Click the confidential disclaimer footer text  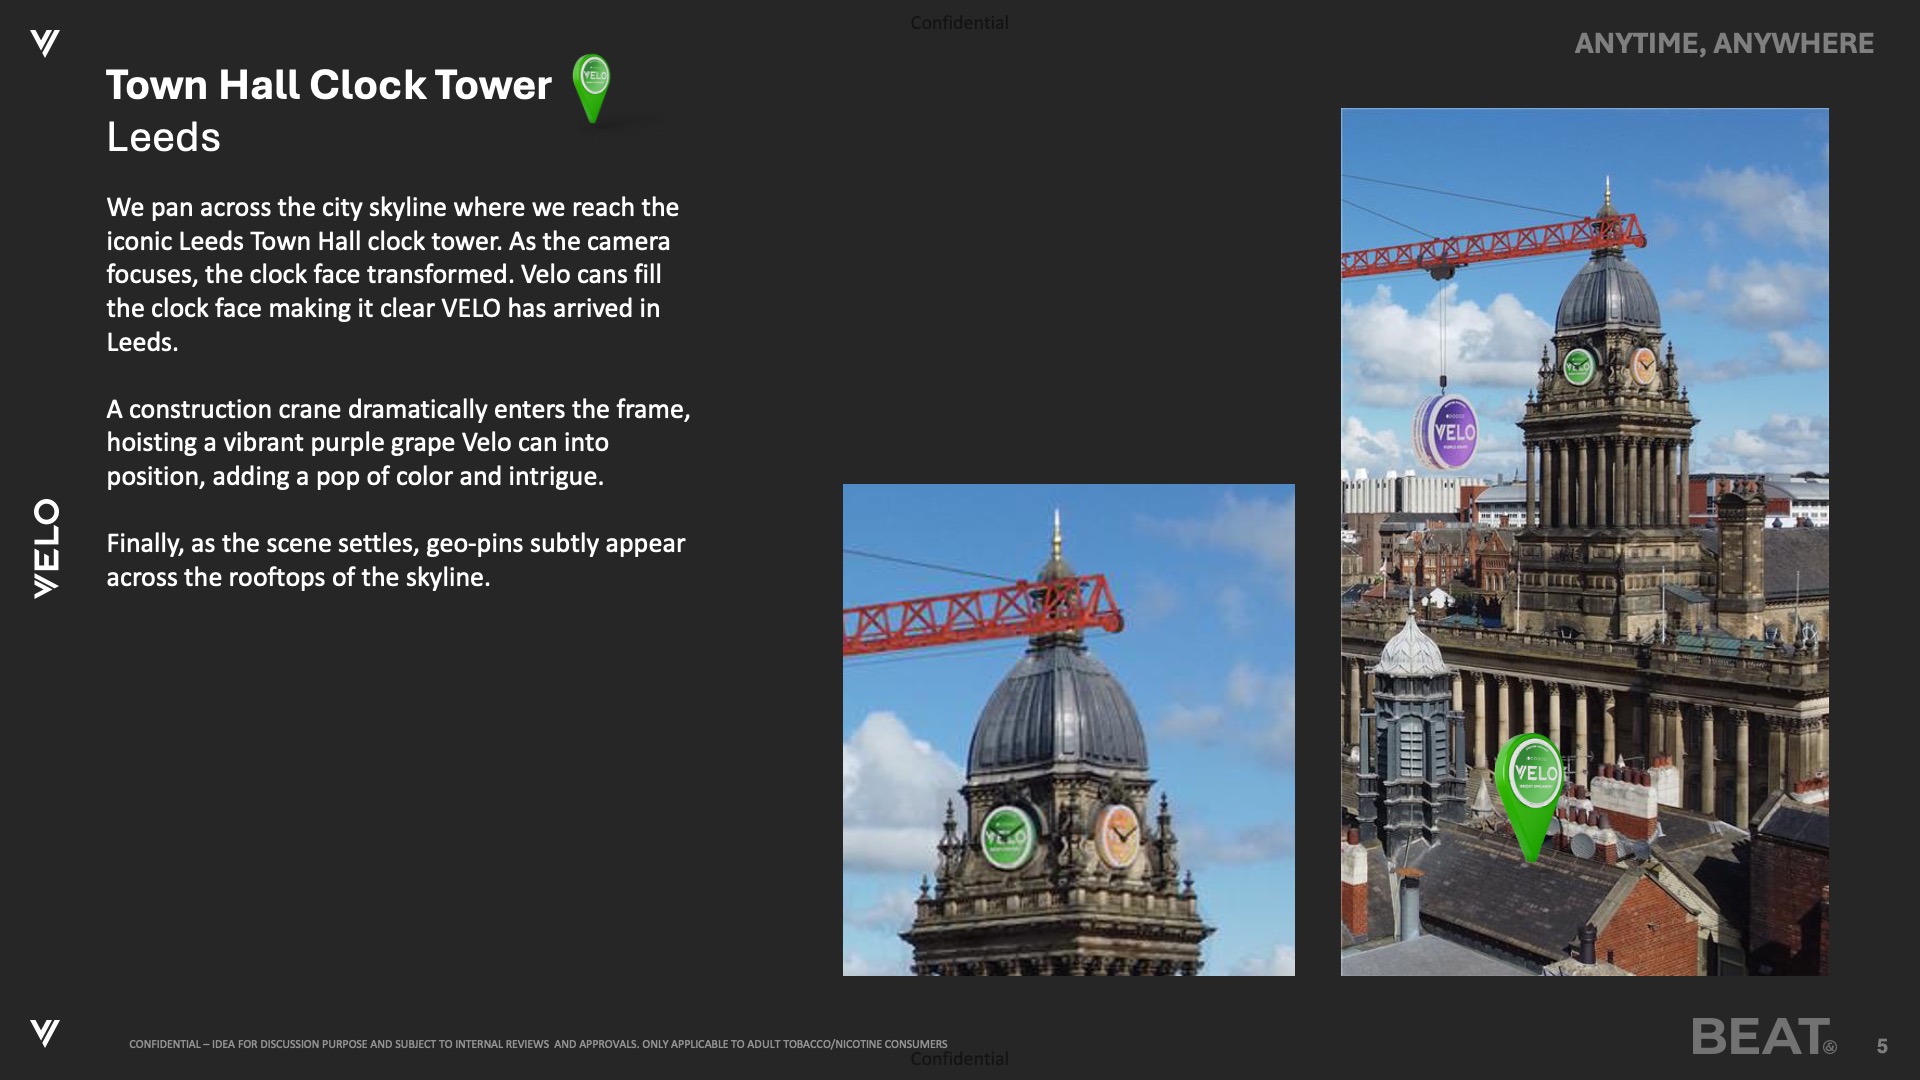click(538, 1044)
